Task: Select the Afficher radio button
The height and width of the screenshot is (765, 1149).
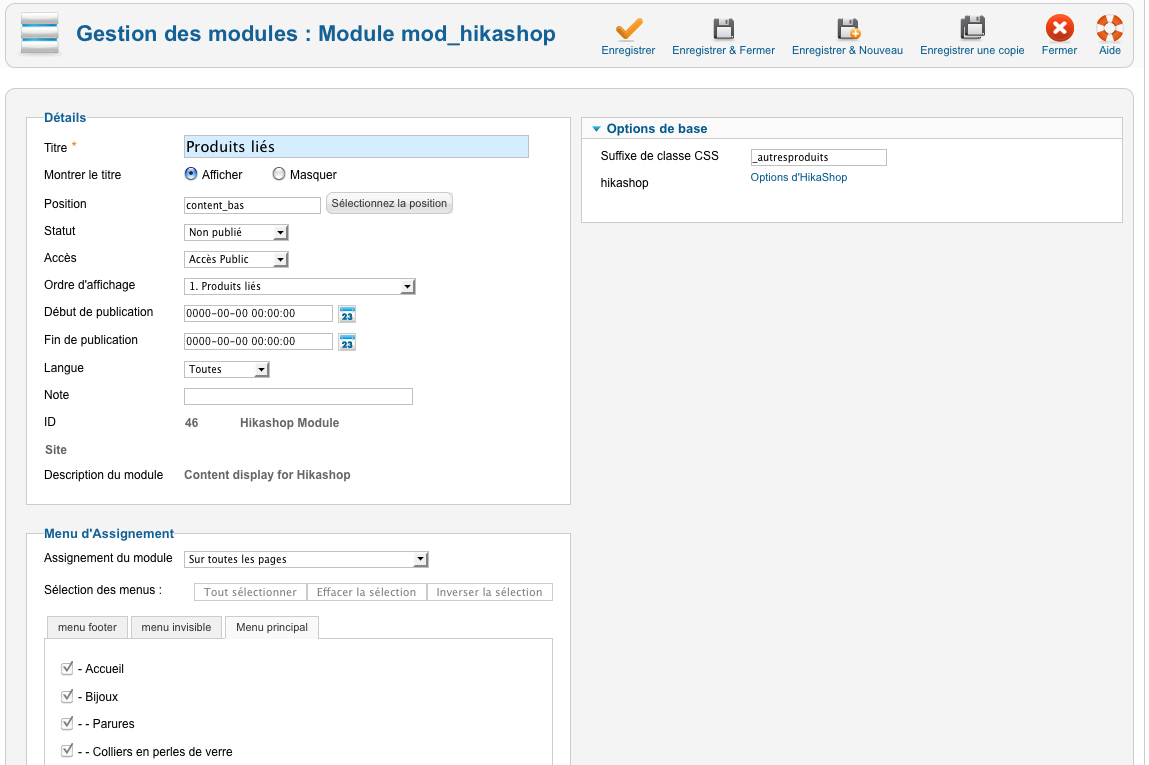Action: point(191,174)
